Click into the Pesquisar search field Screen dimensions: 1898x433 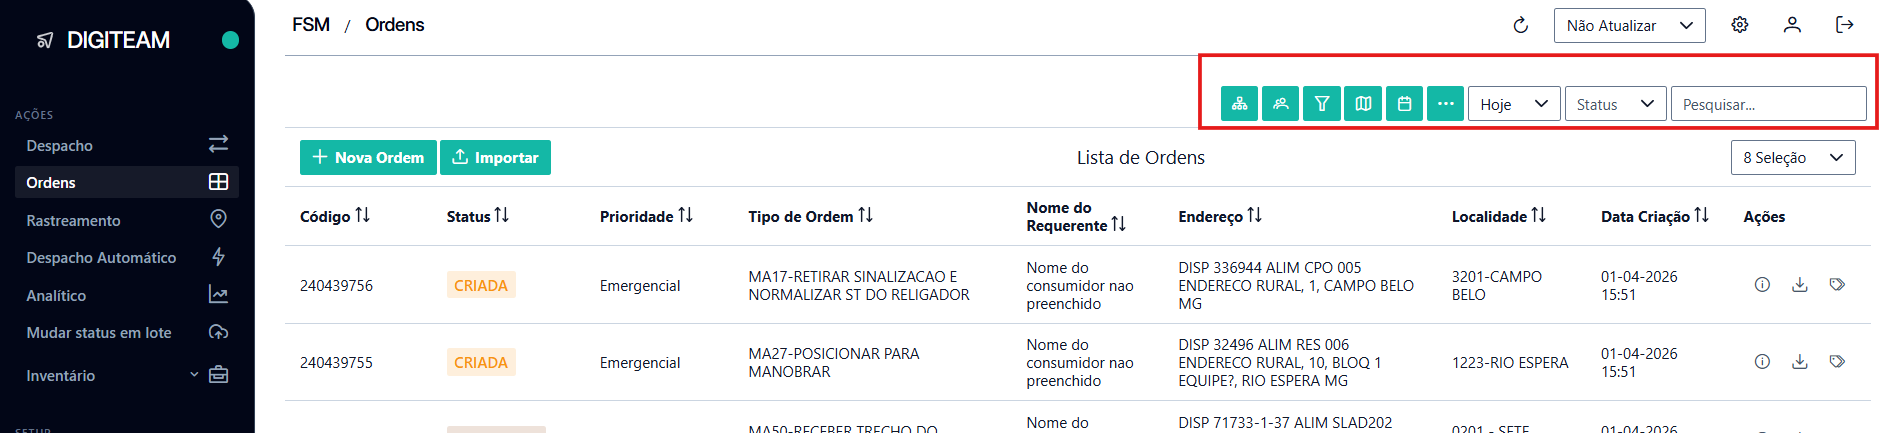[1767, 104]
